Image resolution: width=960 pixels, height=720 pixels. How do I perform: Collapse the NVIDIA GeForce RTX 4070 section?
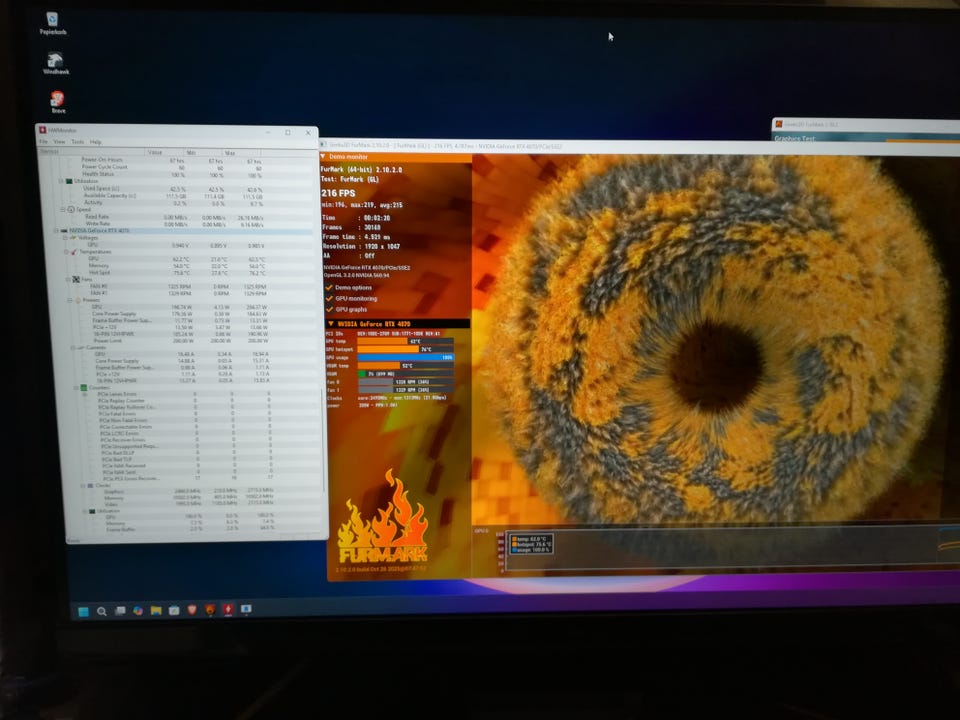[x=331, y=324]
